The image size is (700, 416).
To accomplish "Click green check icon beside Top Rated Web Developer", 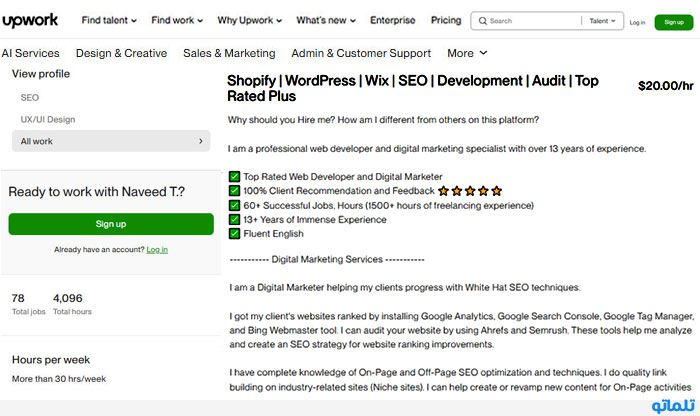I will click(x=234, y=176).
